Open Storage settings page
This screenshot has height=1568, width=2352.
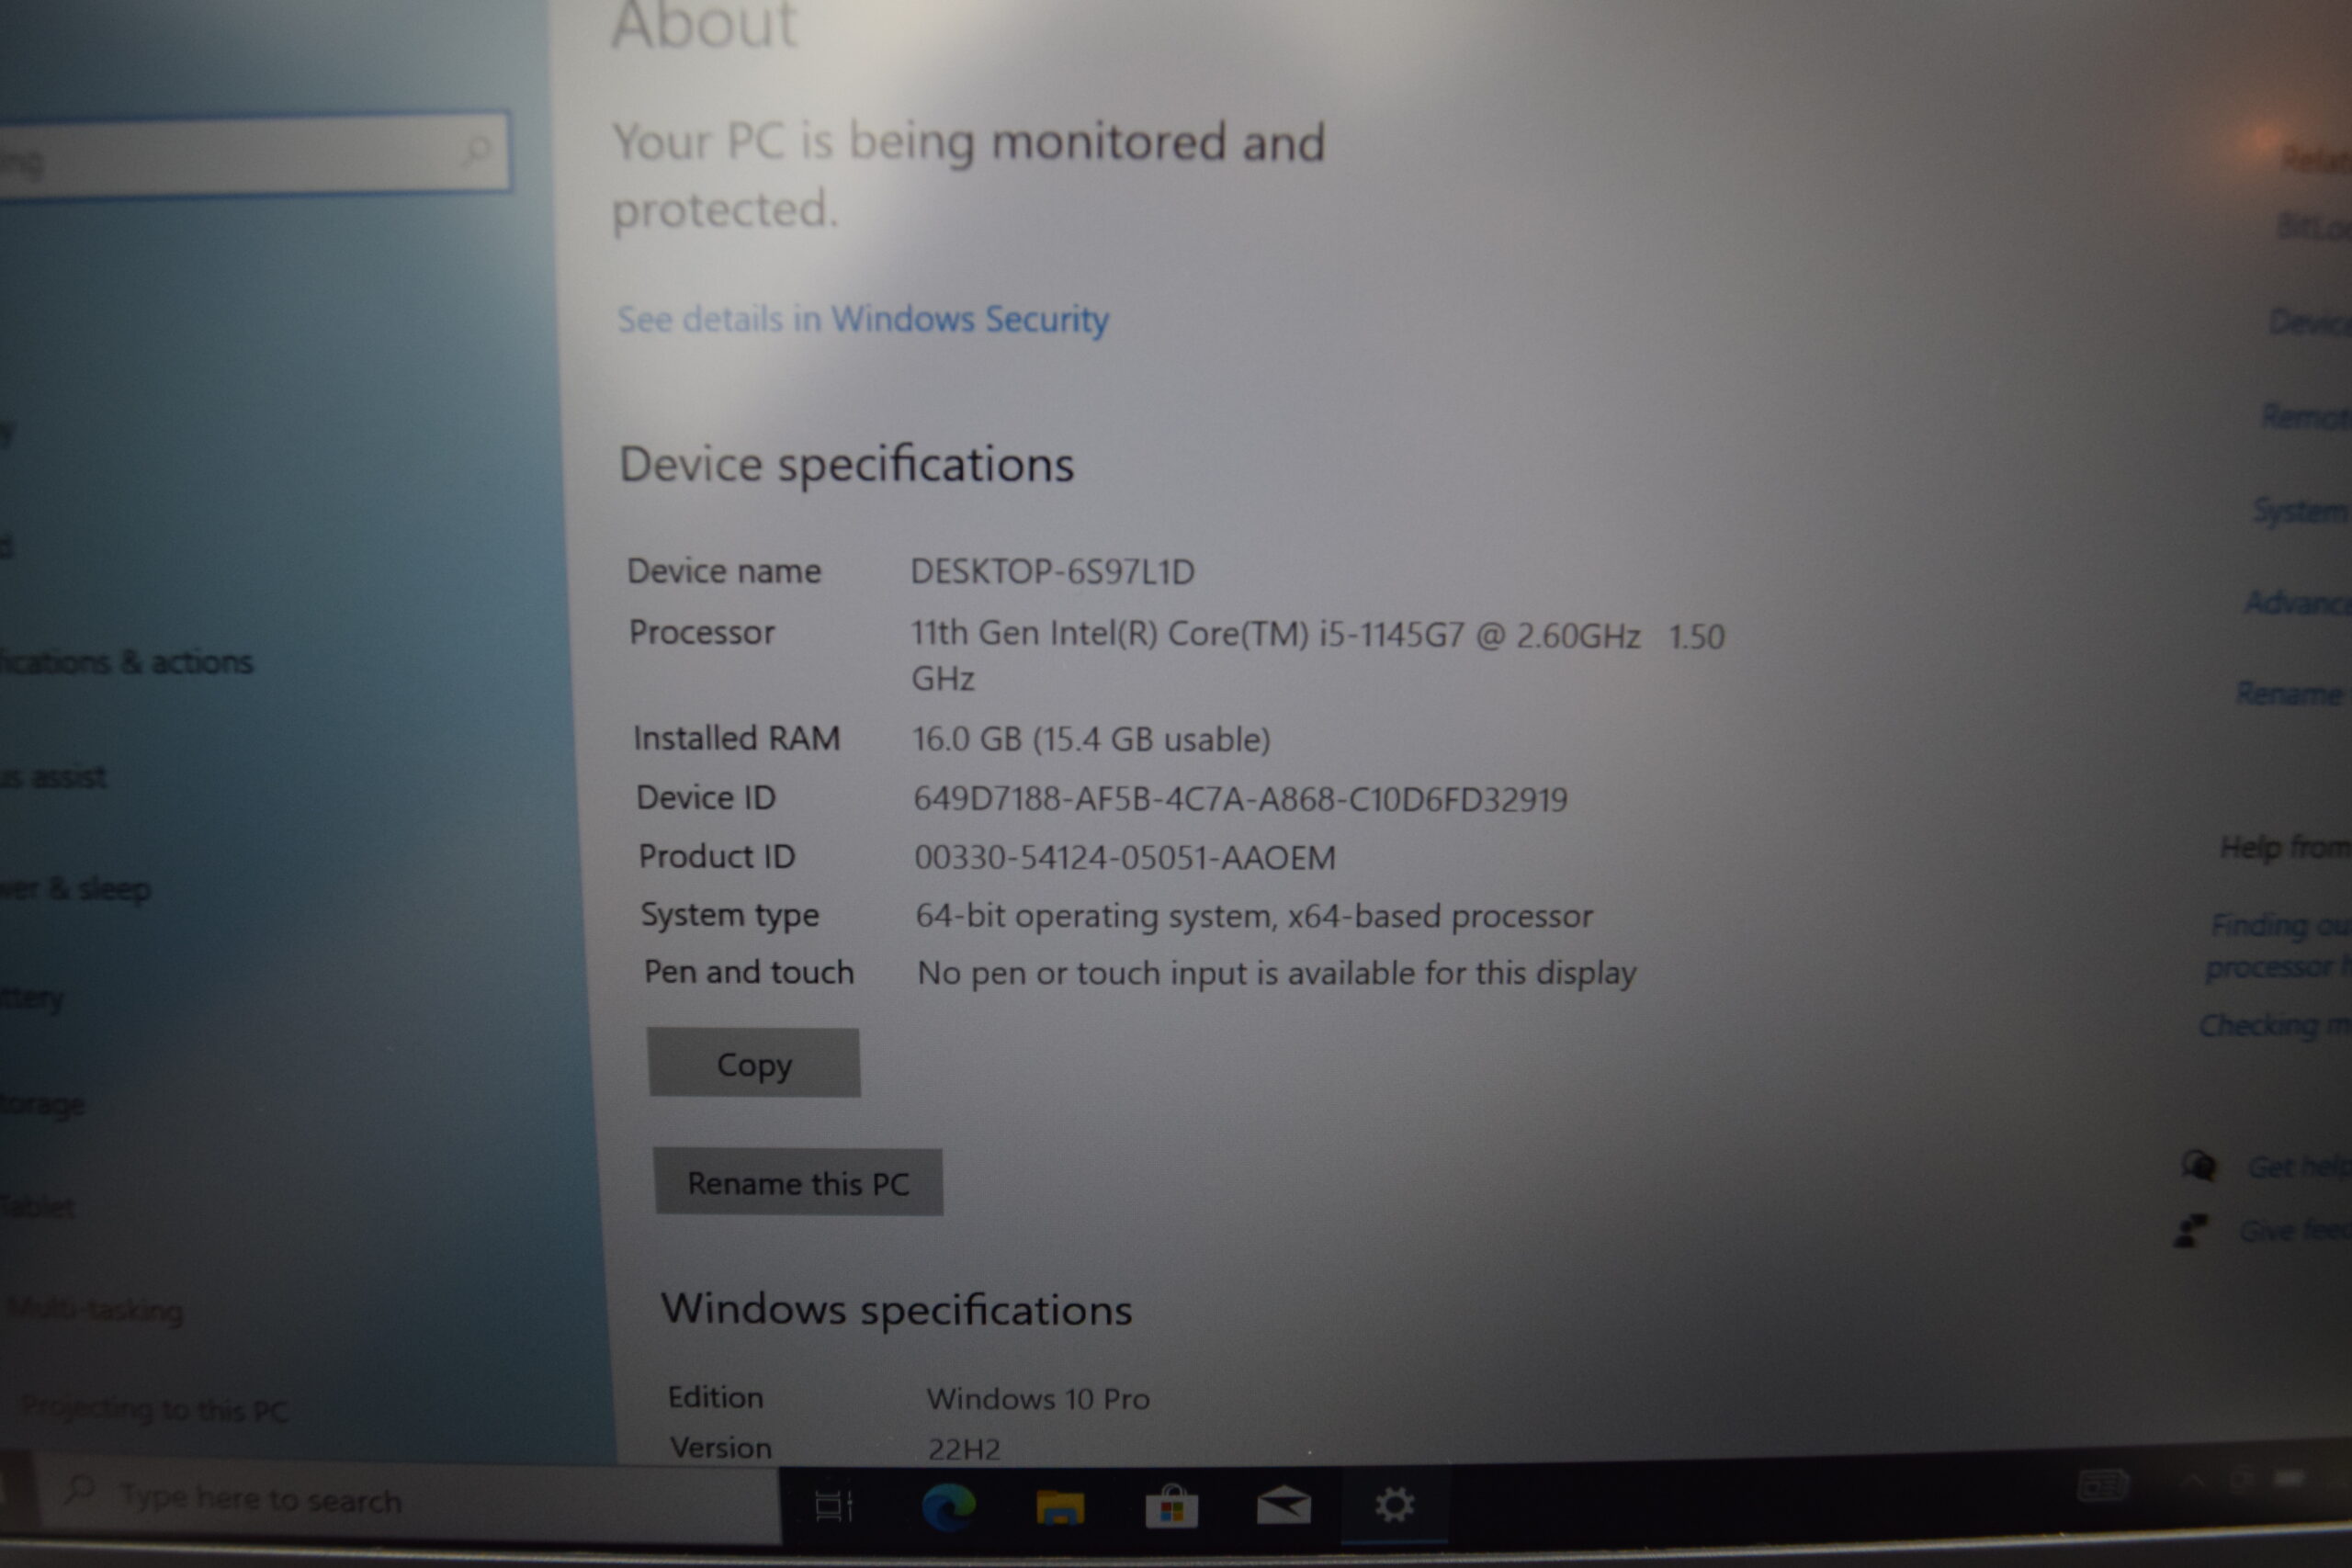(43, 1104)
